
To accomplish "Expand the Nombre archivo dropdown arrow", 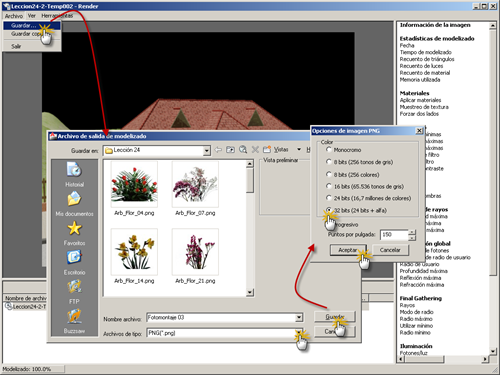I will [299, 317].
